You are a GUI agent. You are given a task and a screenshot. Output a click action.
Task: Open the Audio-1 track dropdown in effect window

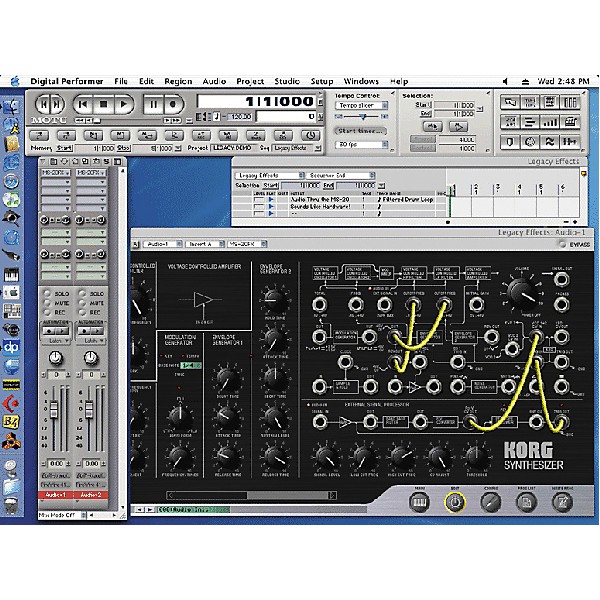[x=162, y=244]
